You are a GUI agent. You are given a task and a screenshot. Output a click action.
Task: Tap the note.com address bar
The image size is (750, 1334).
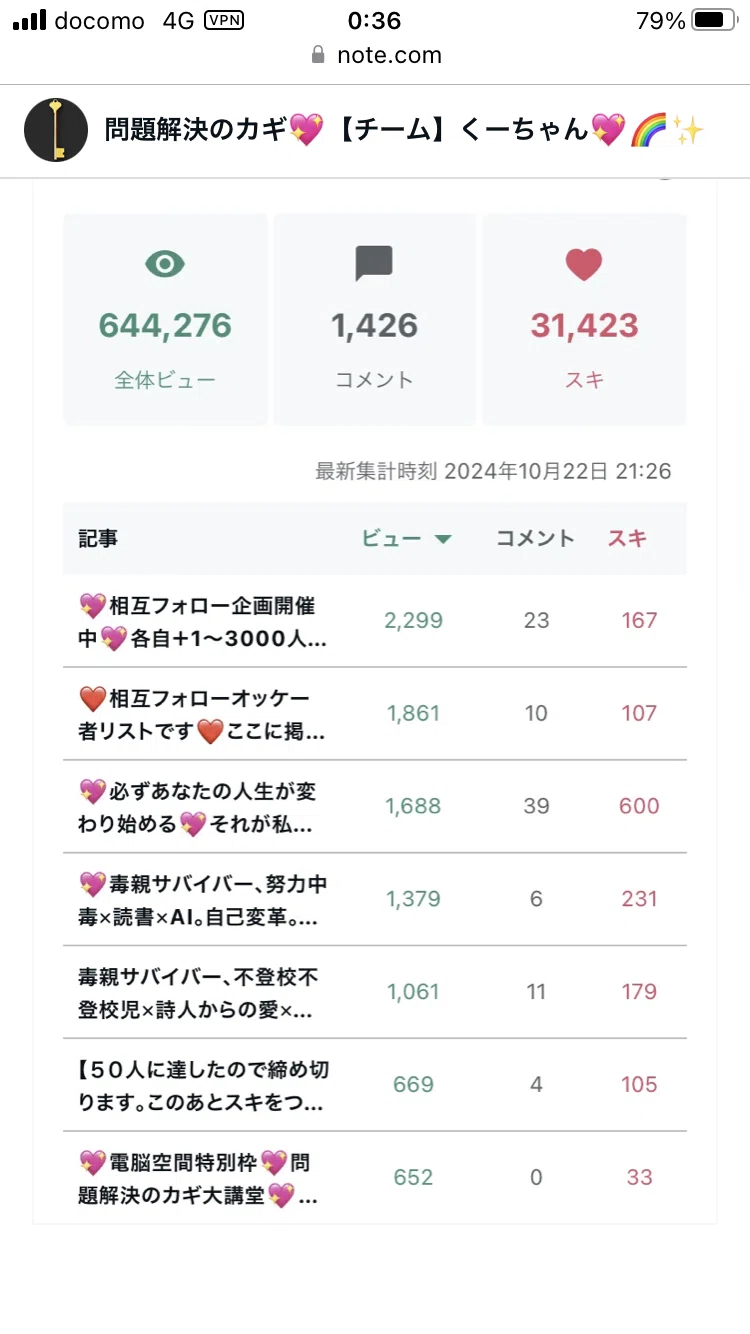click(x=376, y=55)
